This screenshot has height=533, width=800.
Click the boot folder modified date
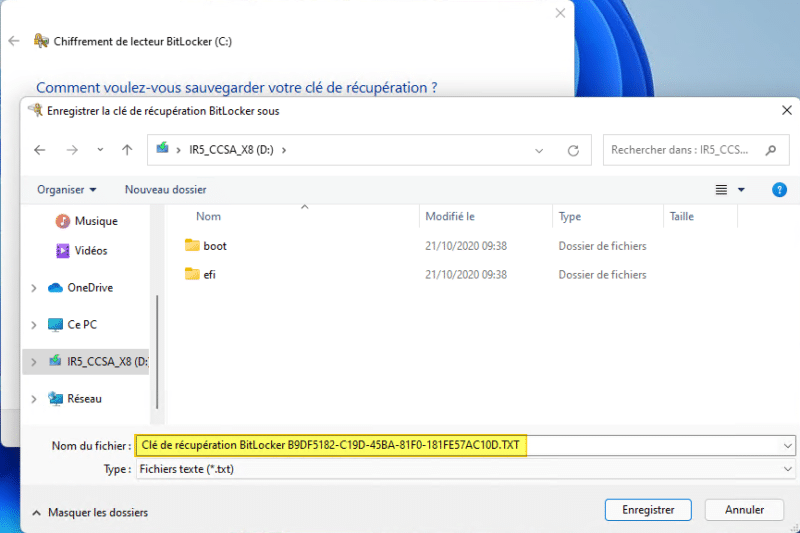click(x=466, y=246)
